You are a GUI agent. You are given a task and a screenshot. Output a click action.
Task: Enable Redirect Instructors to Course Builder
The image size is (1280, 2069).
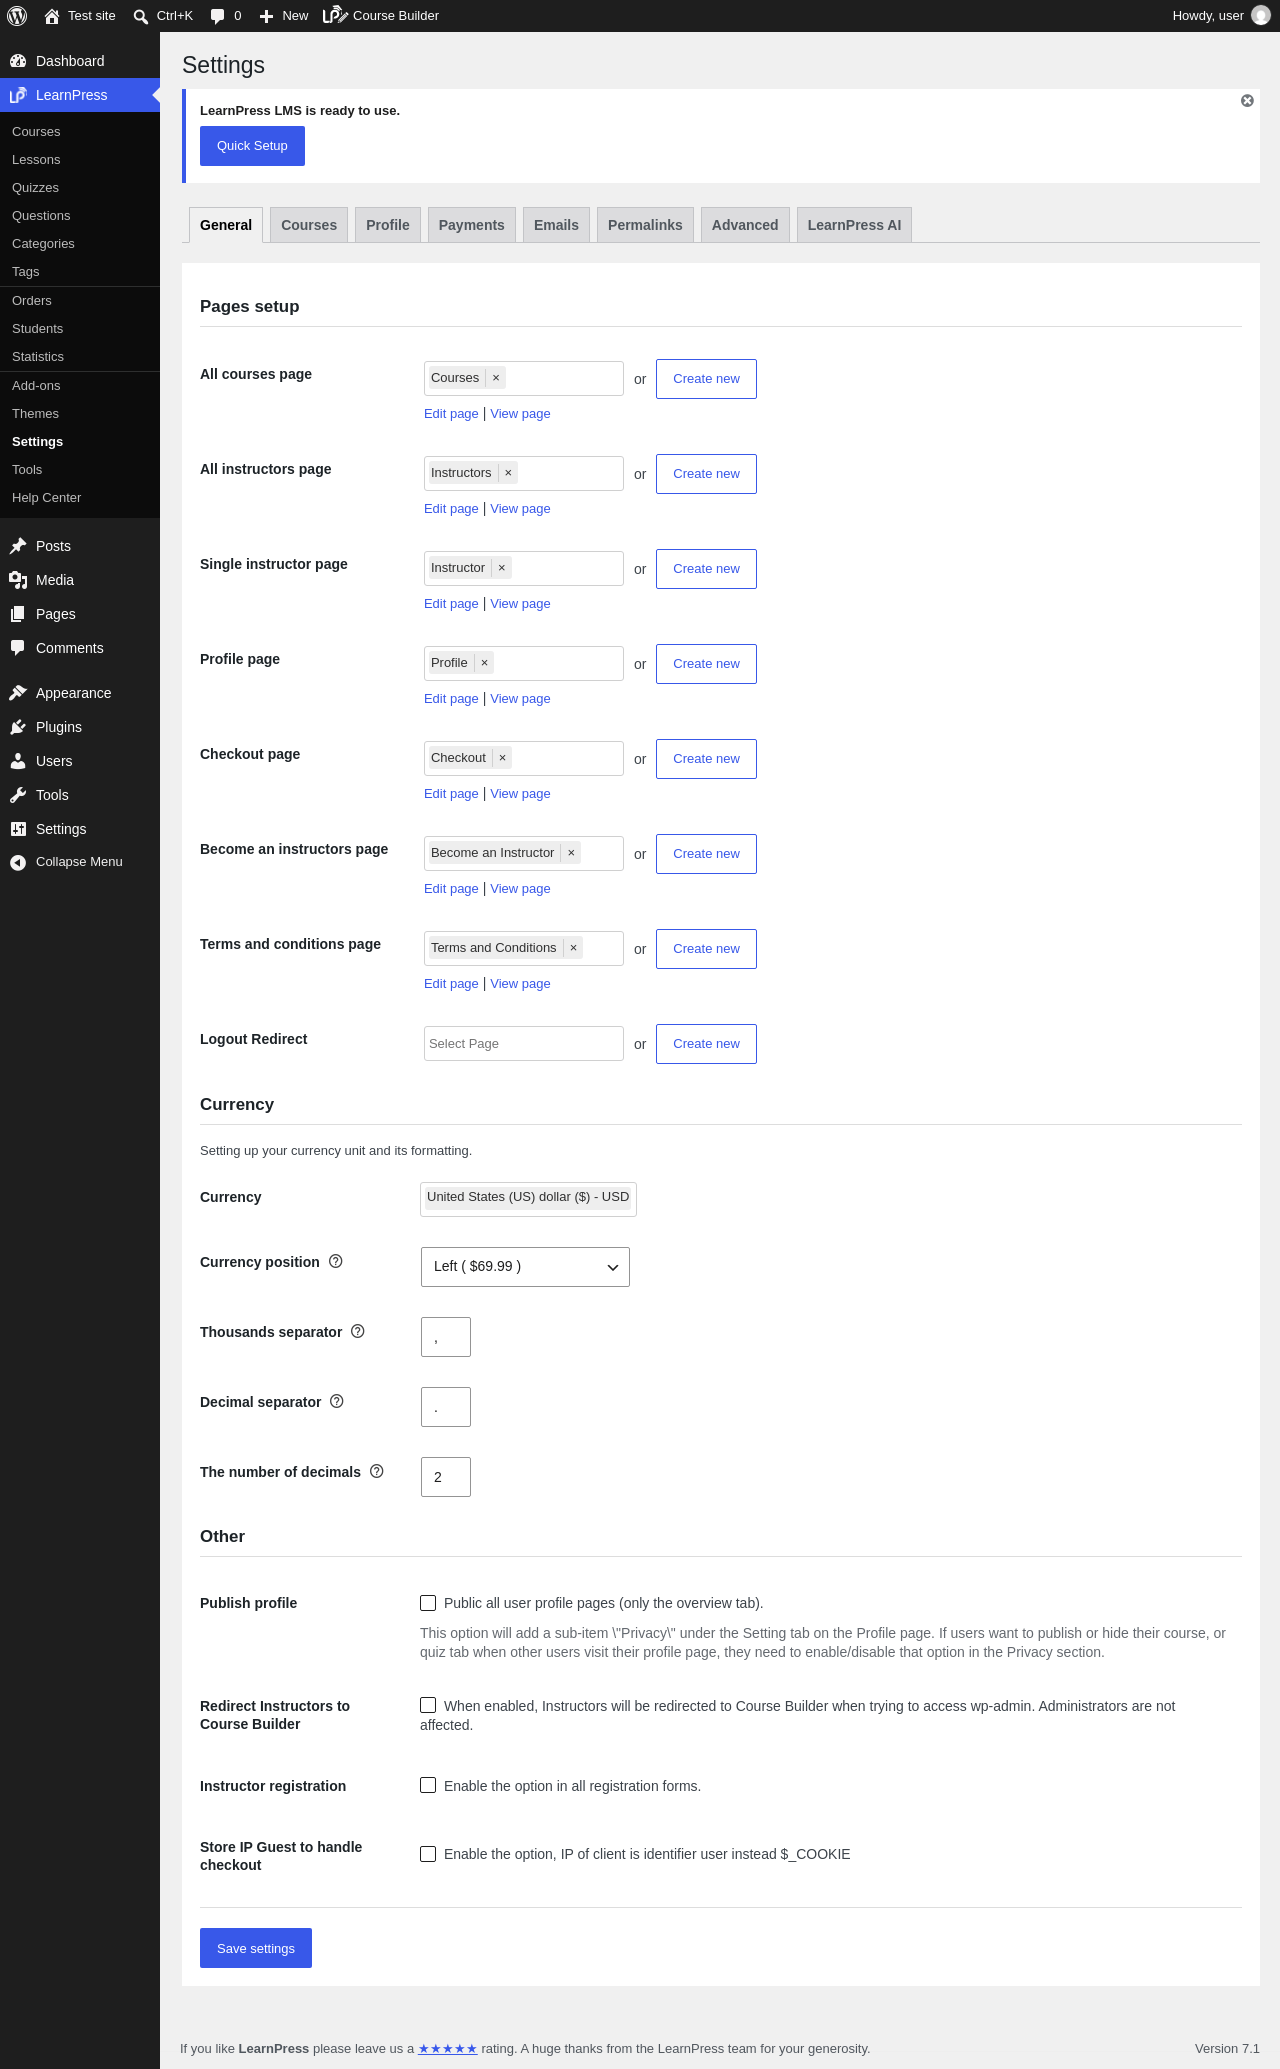[428, 1705]
